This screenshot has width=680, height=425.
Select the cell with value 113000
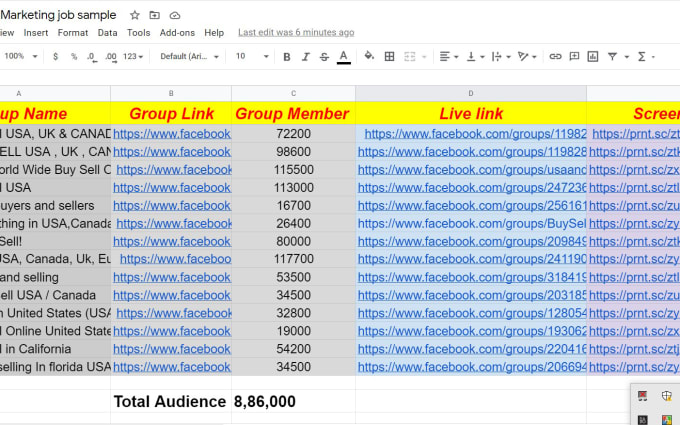click(293, 188)
